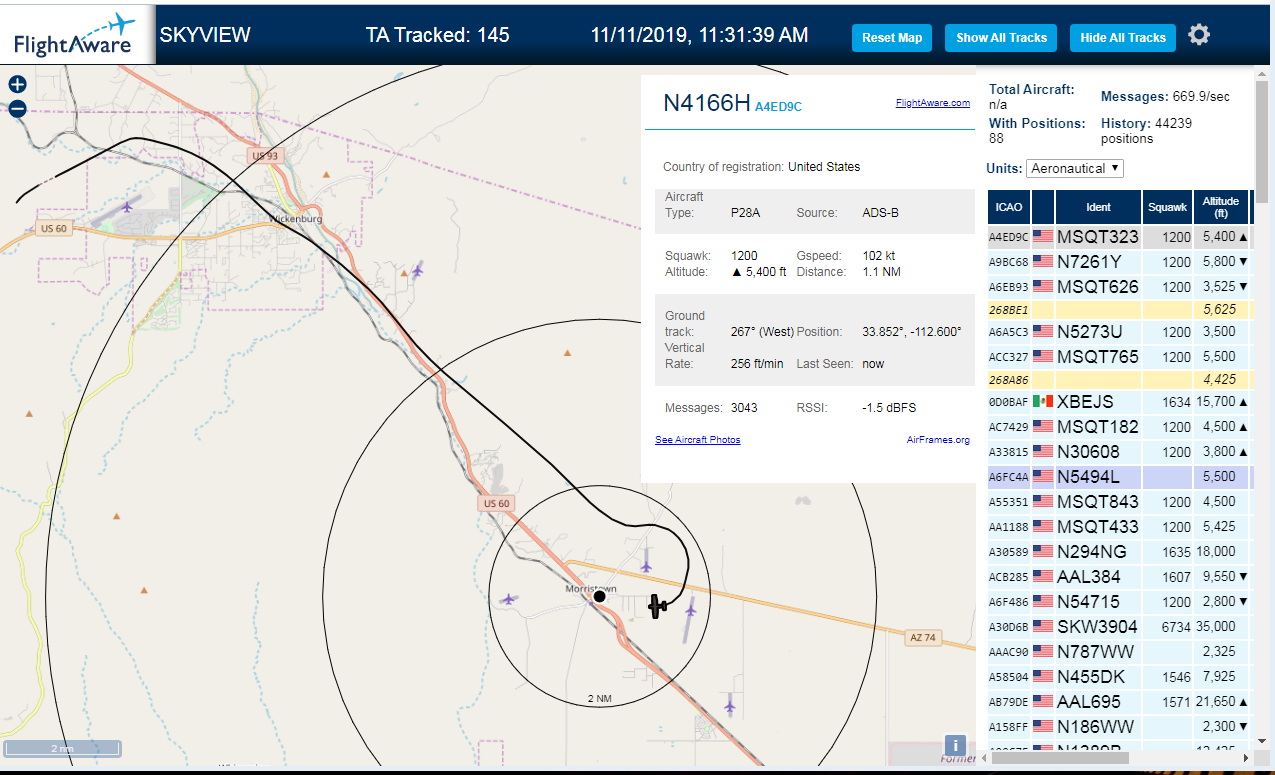The height and width of the screenshot is (775, 1275).
Task: Select the MSQT626 aircraft row
Action: click(x=1119, y=287)
